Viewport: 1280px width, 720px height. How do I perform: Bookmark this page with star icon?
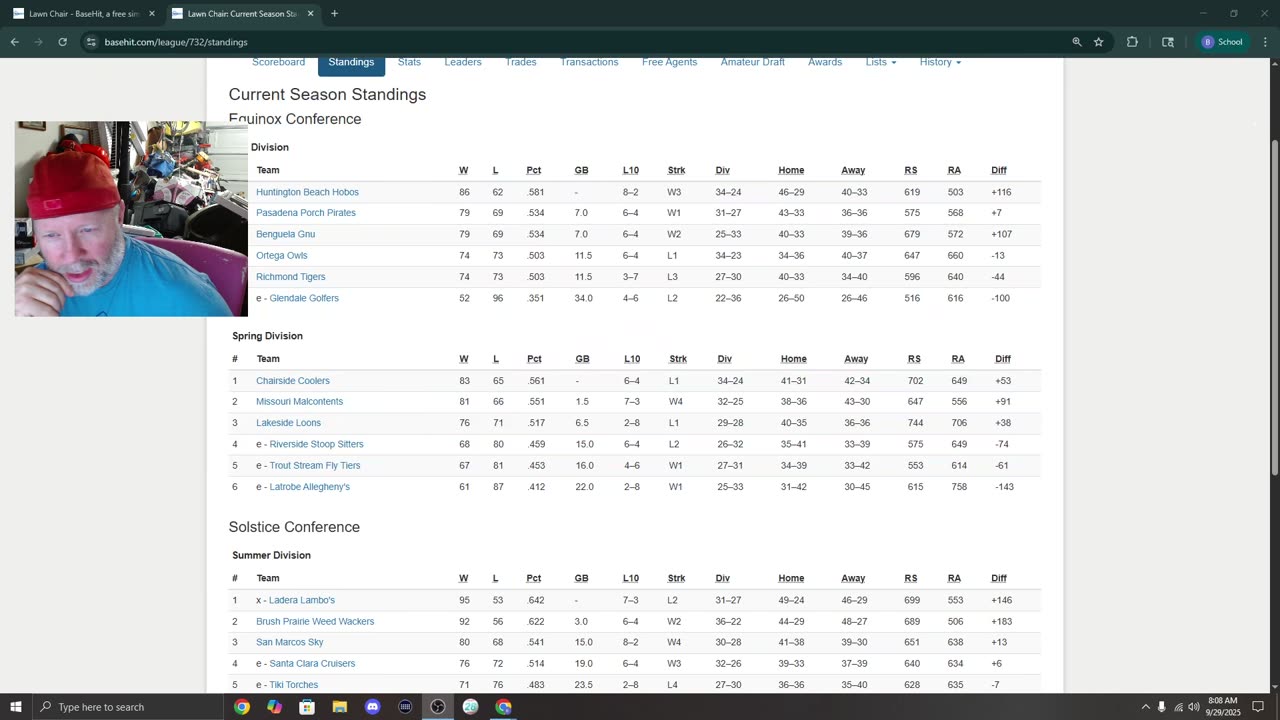(x=1099, y=42)
